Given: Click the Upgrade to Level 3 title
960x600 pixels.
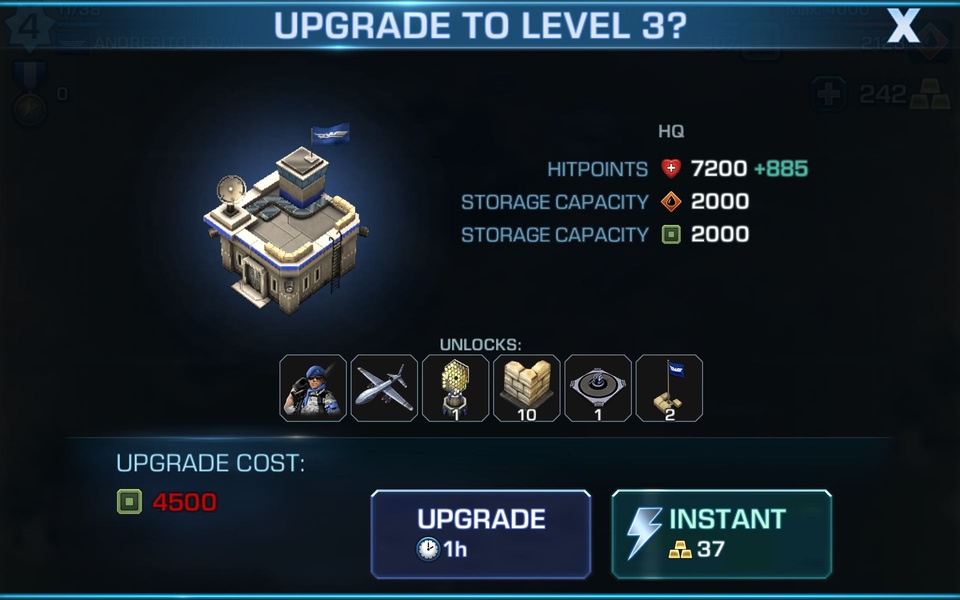Looking at the screenshot, I should pyautogui.click(x=480, y=26).
